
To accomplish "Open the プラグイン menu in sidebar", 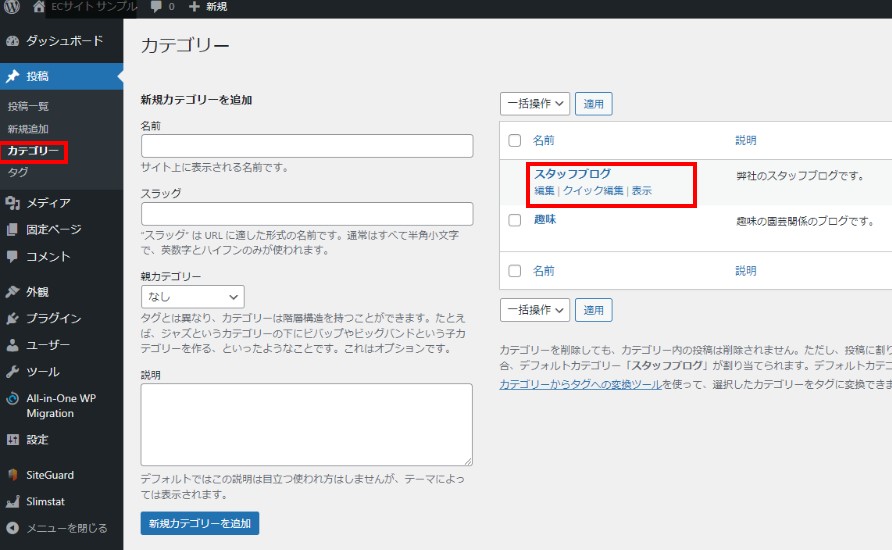I will point(53,319).
